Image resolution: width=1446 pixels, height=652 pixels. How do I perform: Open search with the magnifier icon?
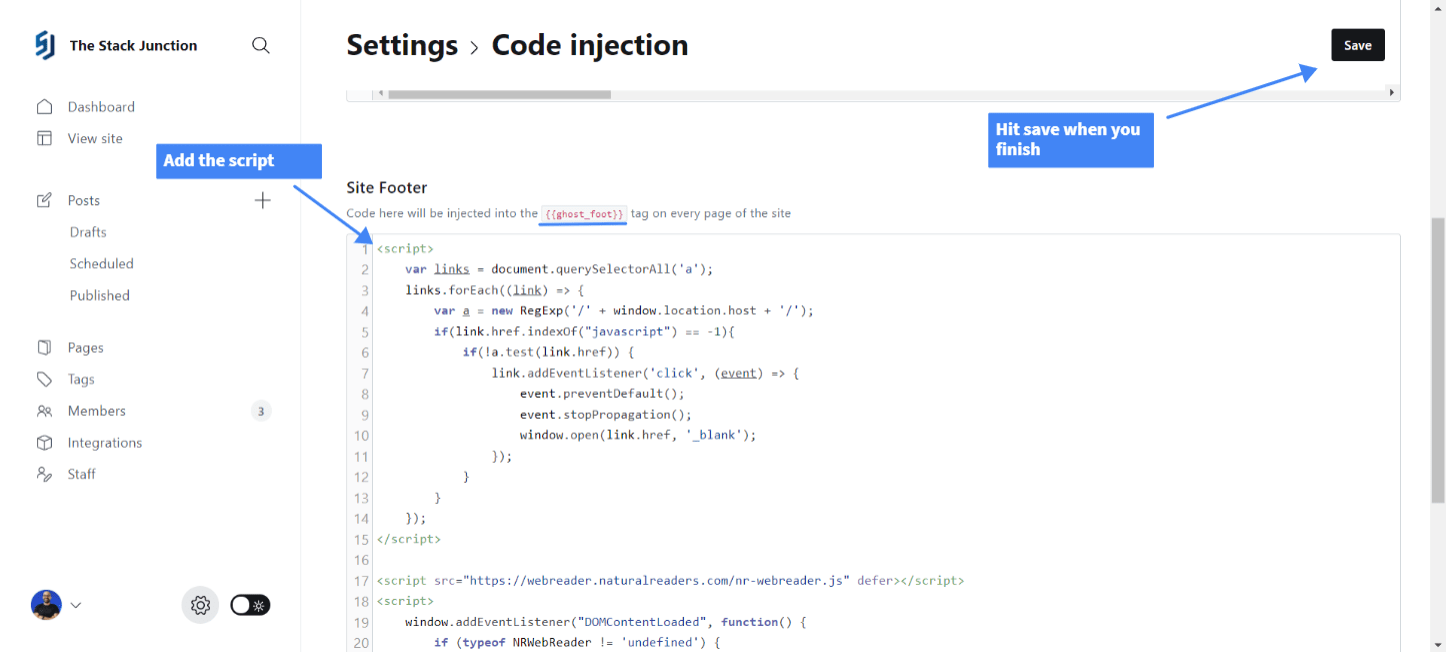pos(261,45)
